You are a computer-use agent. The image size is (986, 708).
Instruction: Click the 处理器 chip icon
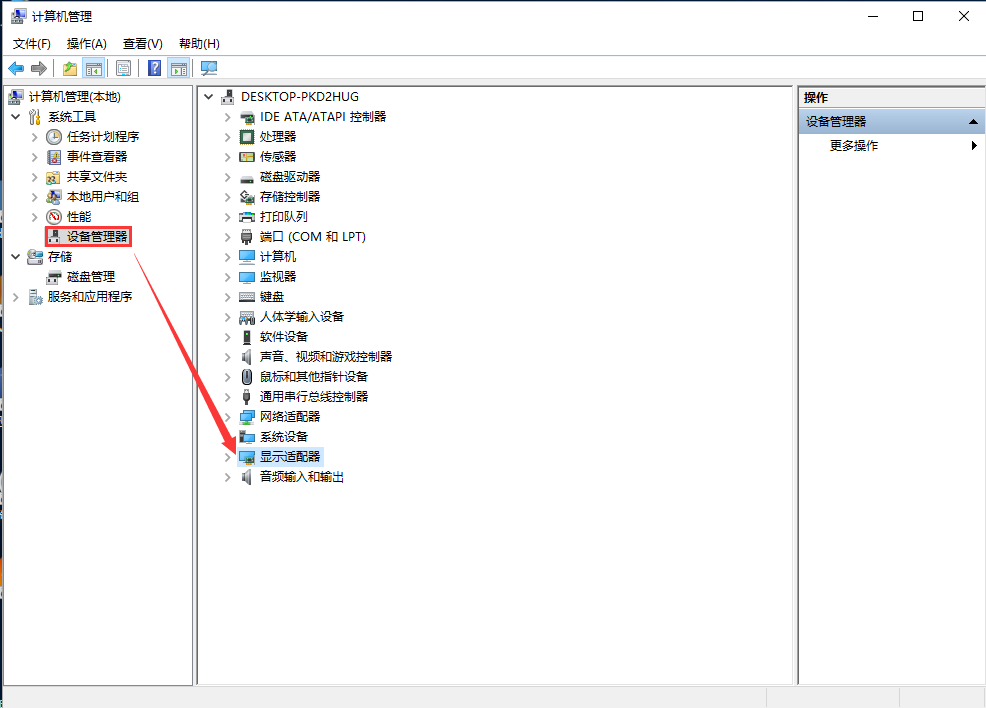[x=247, y=137]
